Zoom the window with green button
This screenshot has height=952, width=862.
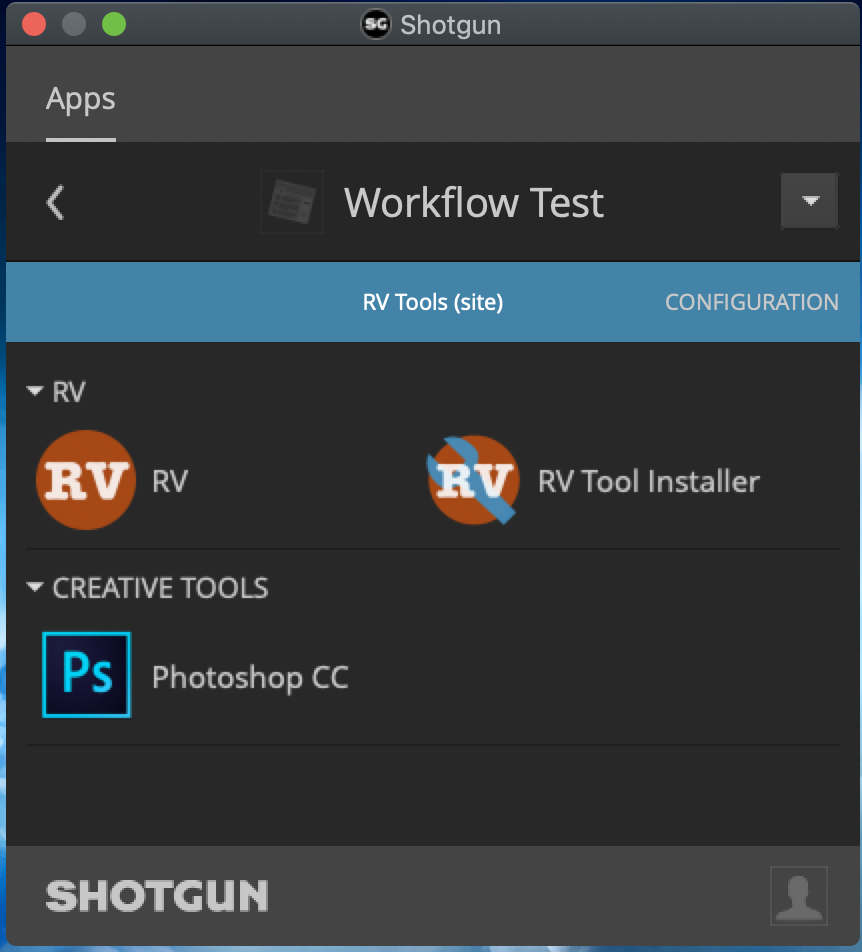click(114, 24)
